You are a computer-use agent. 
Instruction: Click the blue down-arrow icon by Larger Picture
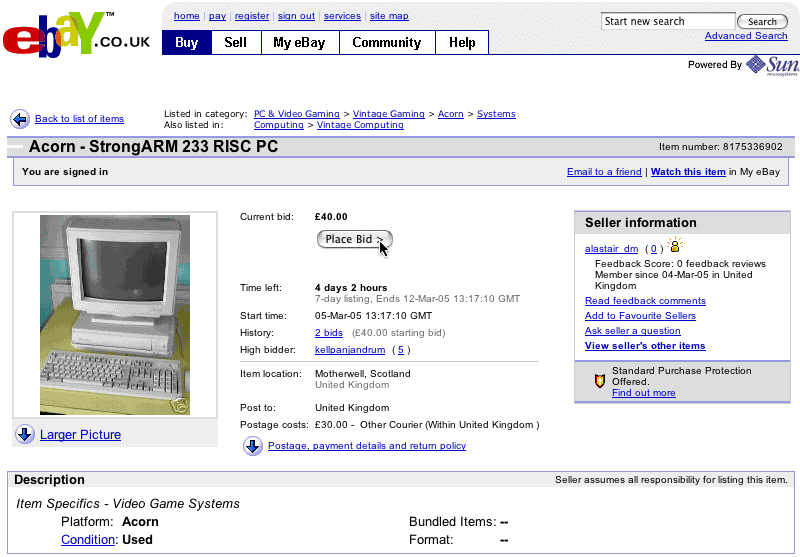26,434
